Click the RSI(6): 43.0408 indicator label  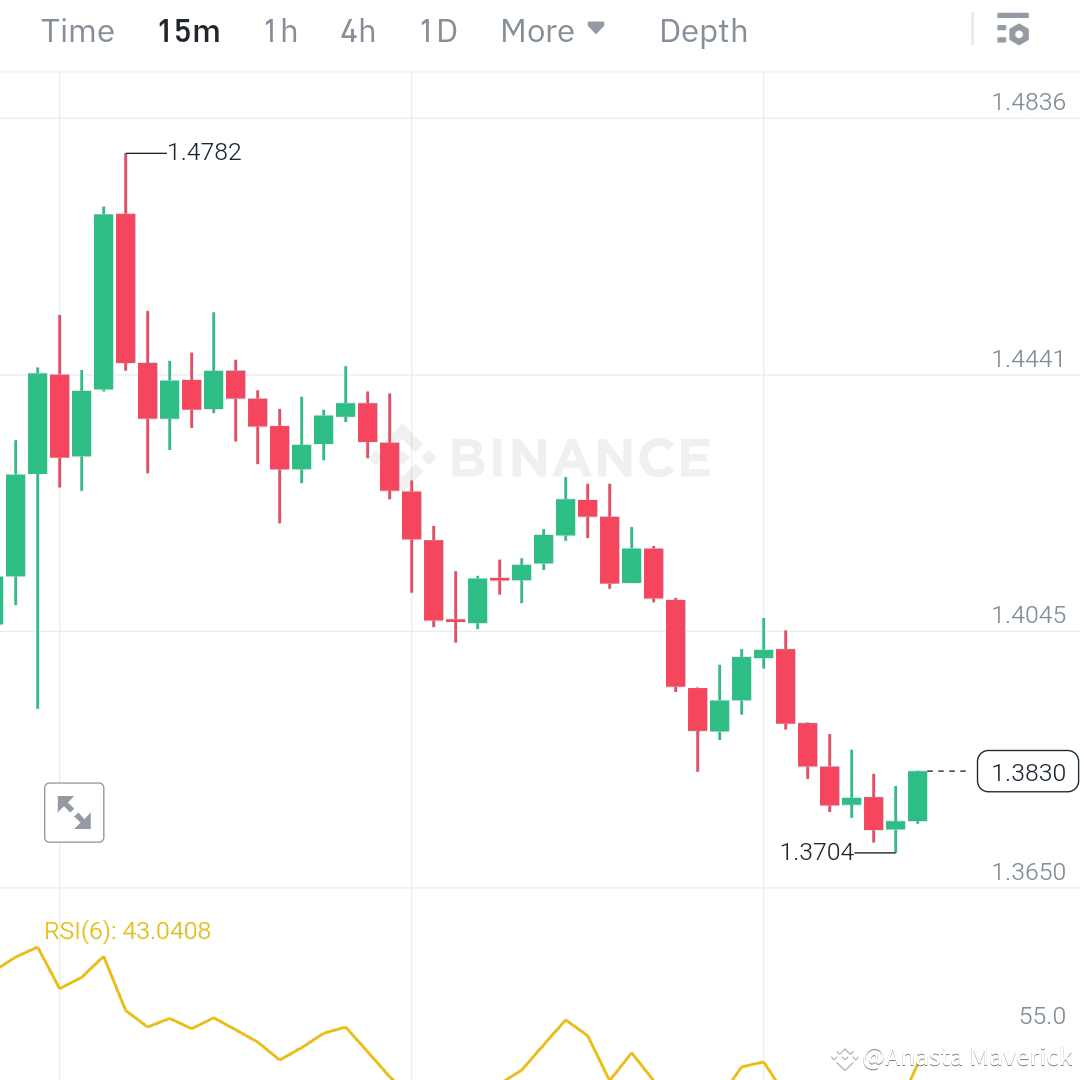[x=128, y=931]
